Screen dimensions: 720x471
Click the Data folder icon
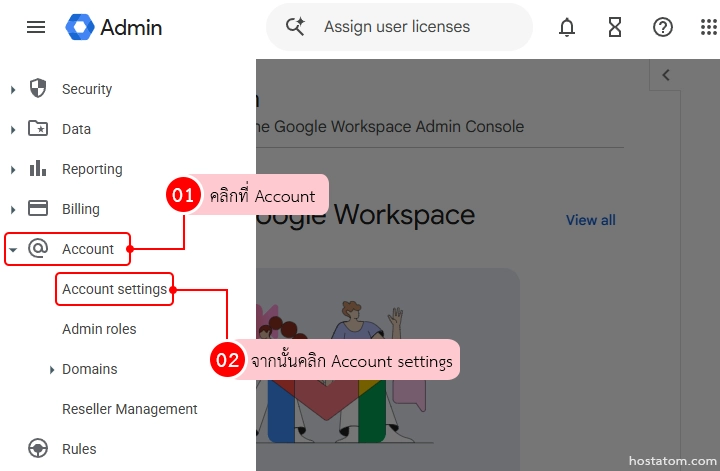click(38, 128)
